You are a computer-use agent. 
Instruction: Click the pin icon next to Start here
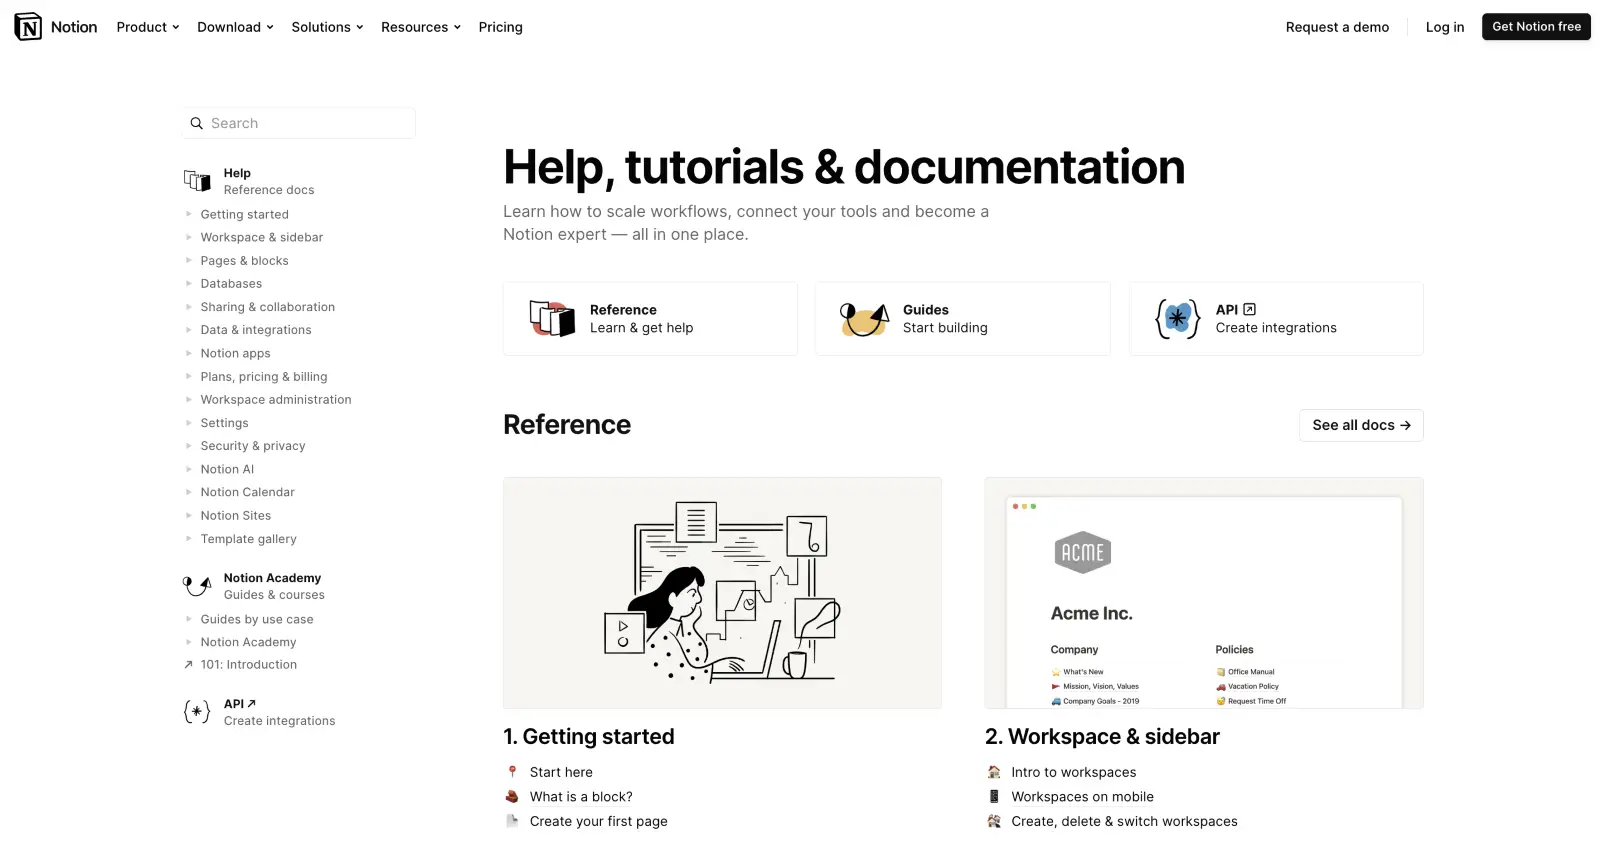(512, 772)
